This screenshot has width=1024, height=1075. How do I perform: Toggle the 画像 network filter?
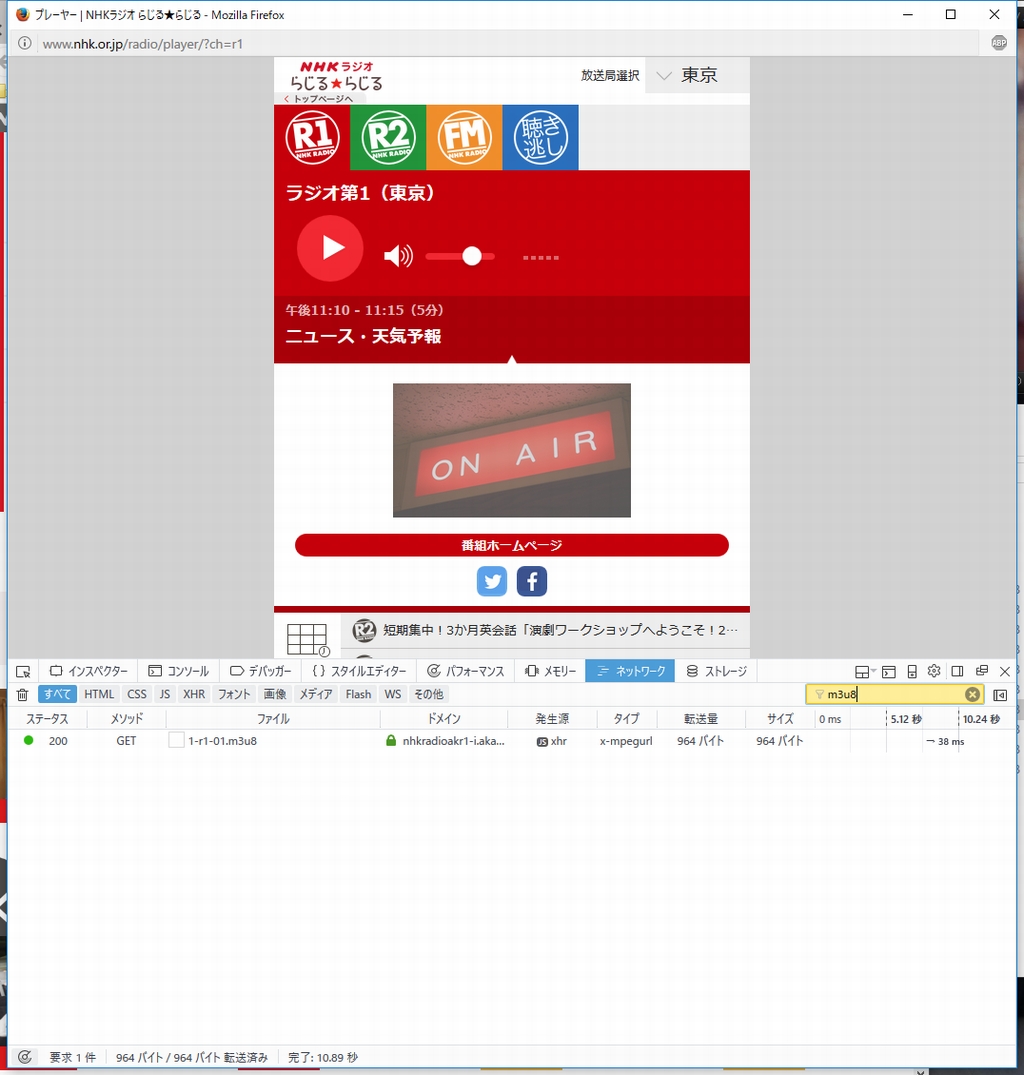275,694
